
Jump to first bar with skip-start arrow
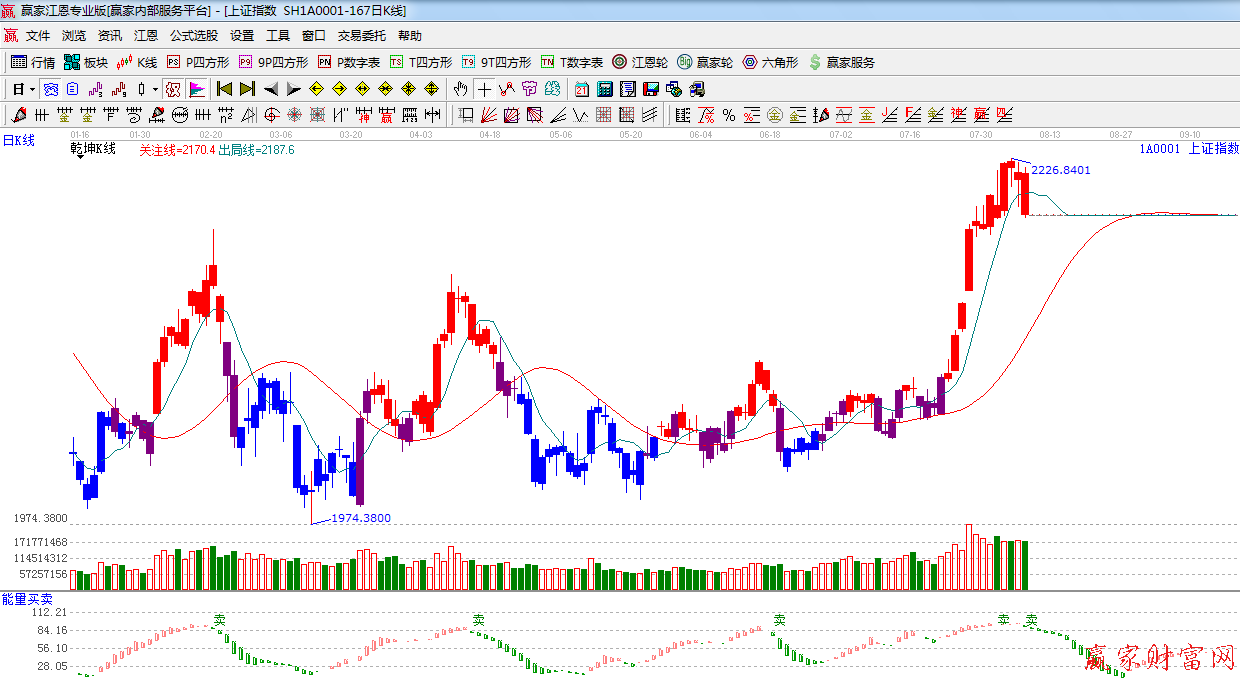[x=225, y=89]
